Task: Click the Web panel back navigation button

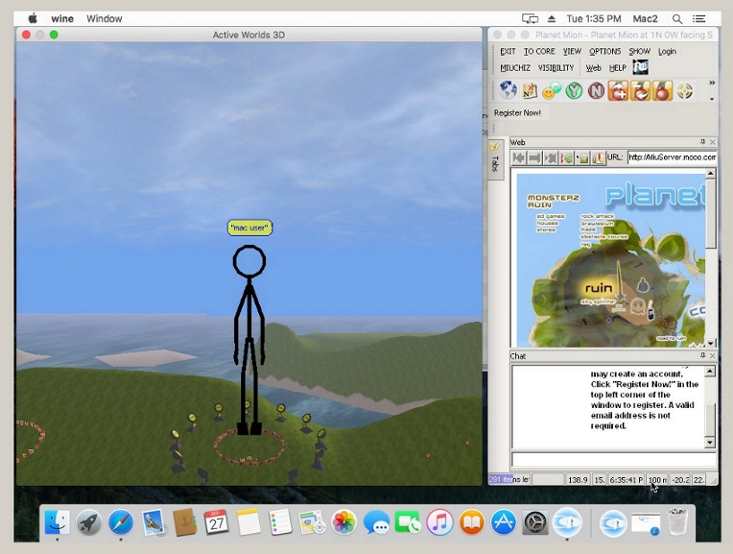Action: pyautogui.click(x=518, y=158)
